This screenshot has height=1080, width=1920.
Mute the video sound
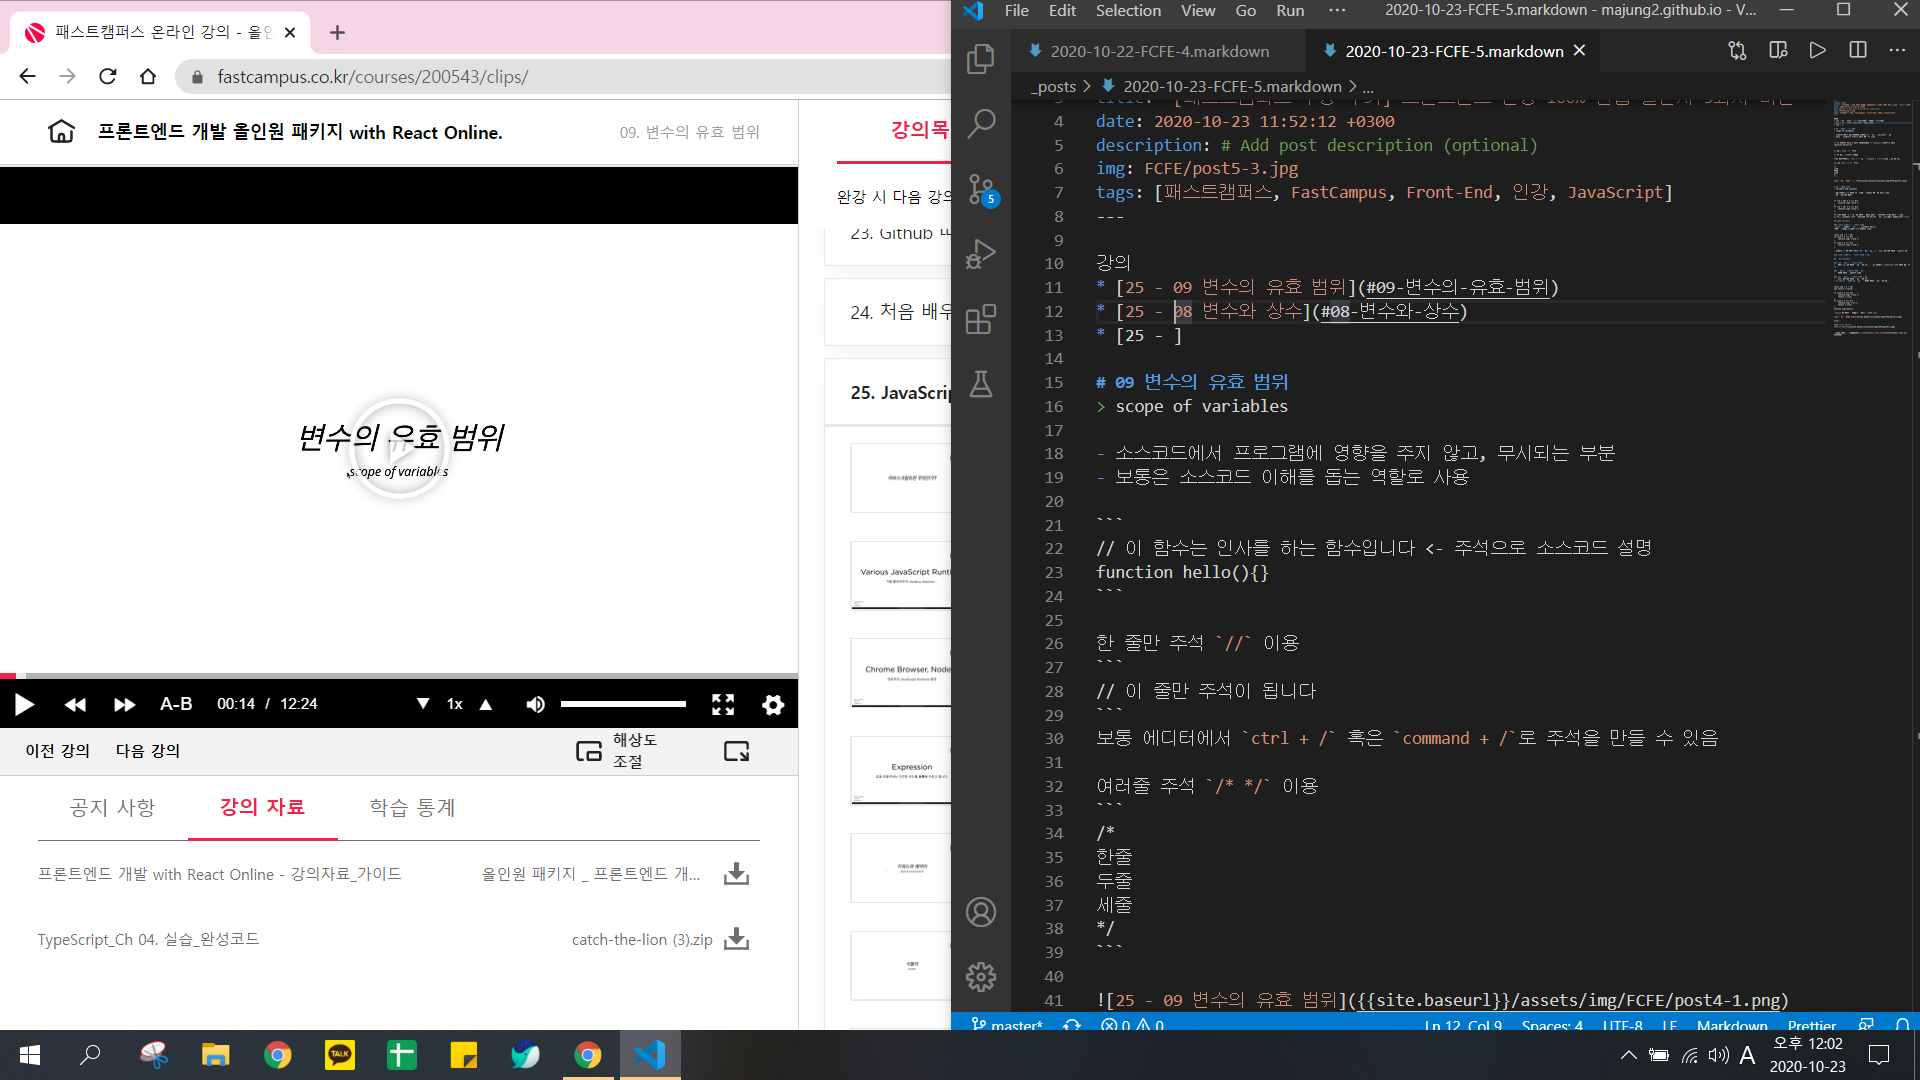coord(536,704)
